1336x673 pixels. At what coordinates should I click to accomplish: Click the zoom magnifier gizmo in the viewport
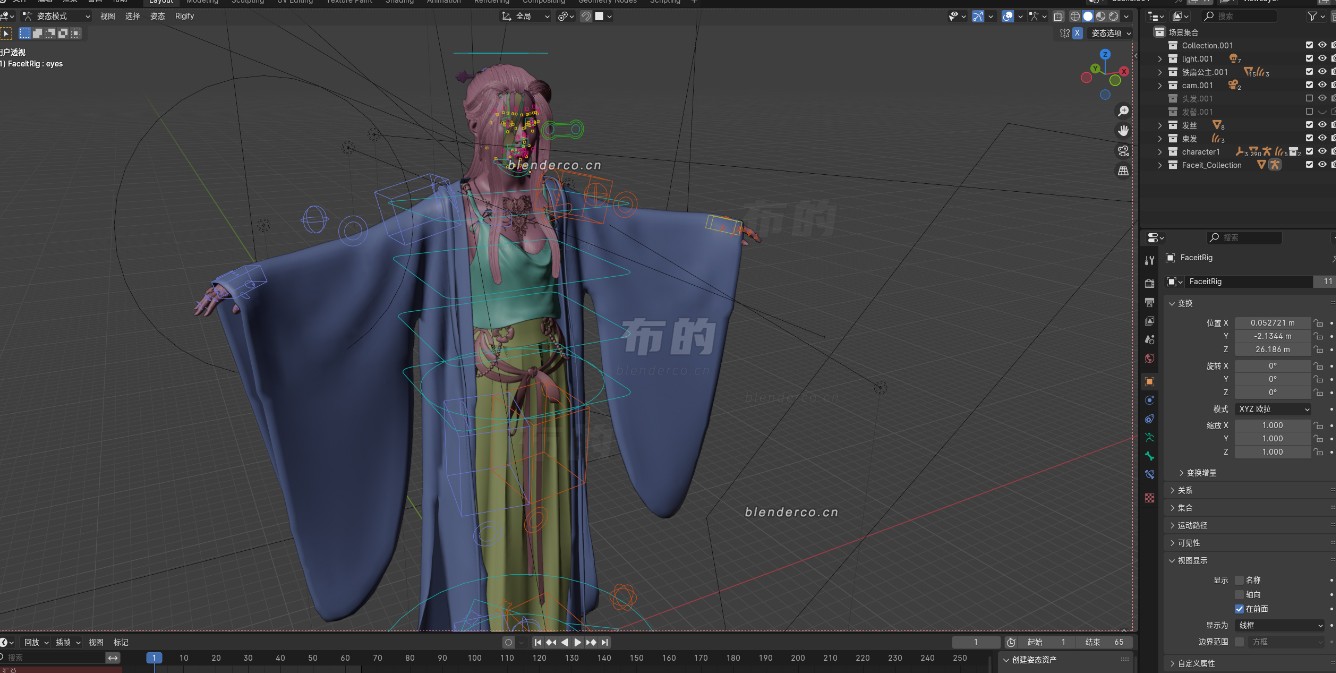(x=1123, y=111)
